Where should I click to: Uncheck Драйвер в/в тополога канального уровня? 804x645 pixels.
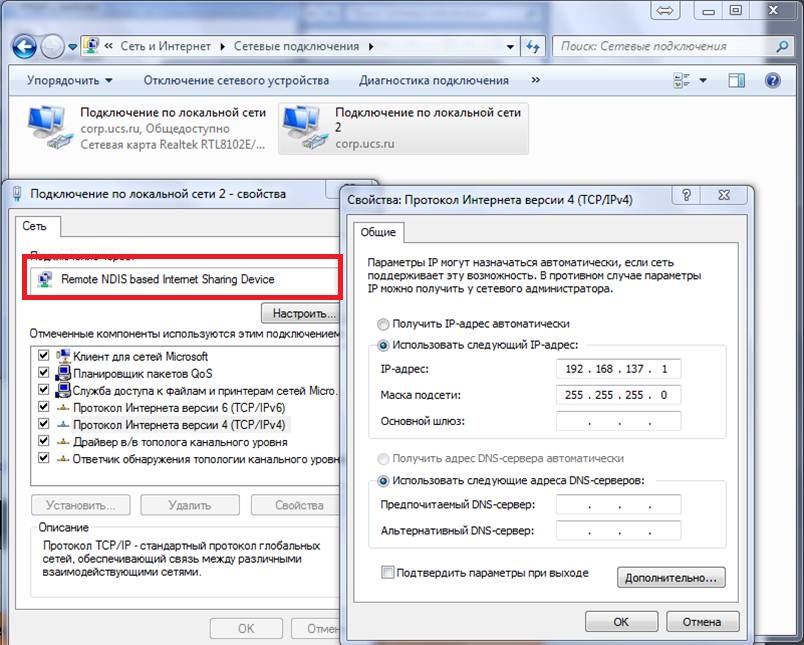pos(44,440)
